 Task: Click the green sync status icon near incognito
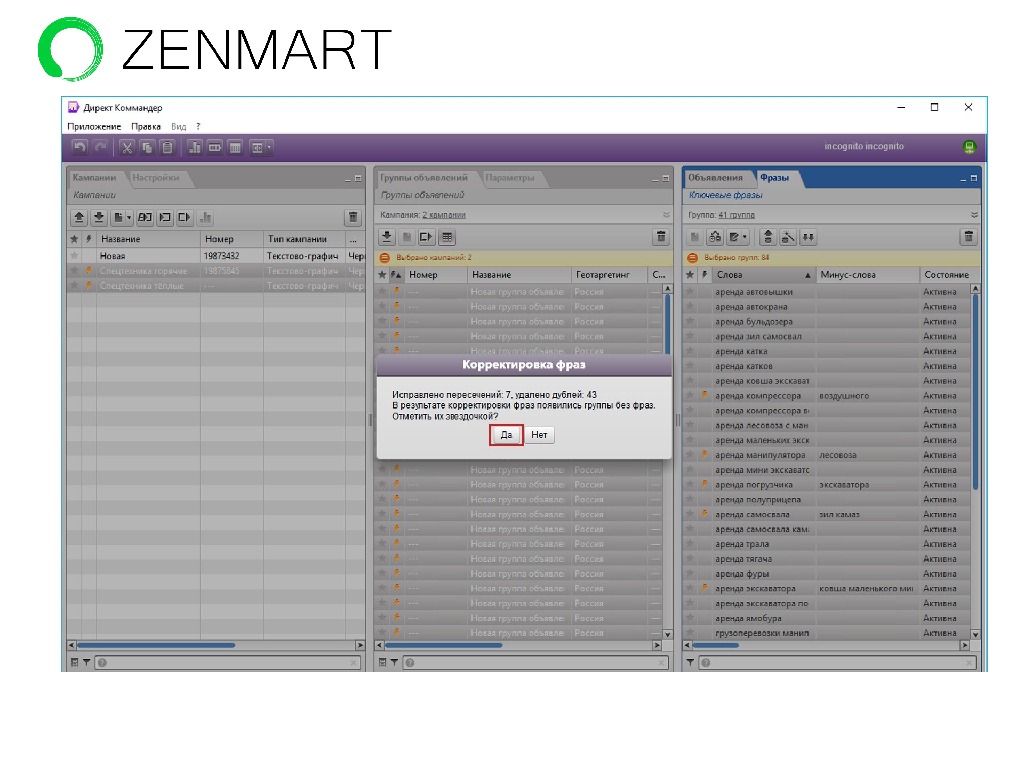[x=969, y=147]
